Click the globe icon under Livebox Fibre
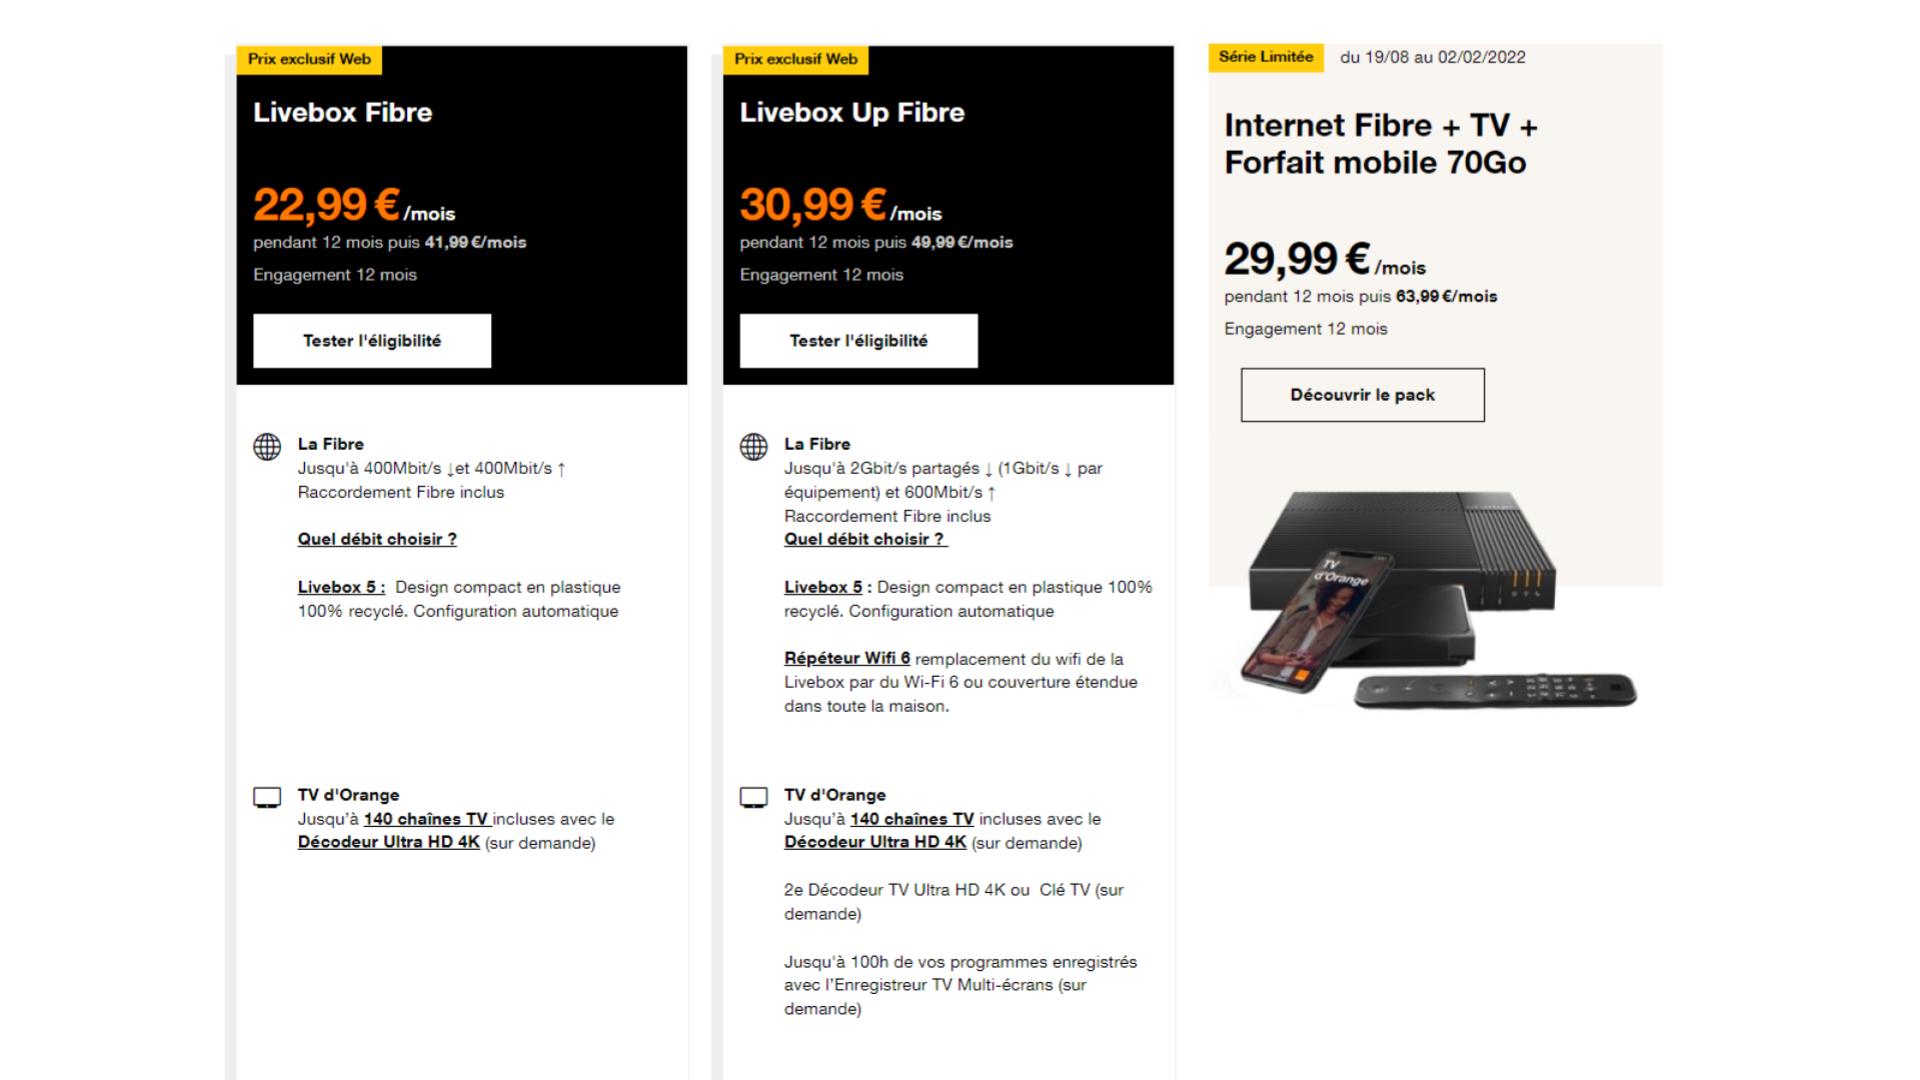Viewport: 1920px width, 1080px height. click(267, 447)
